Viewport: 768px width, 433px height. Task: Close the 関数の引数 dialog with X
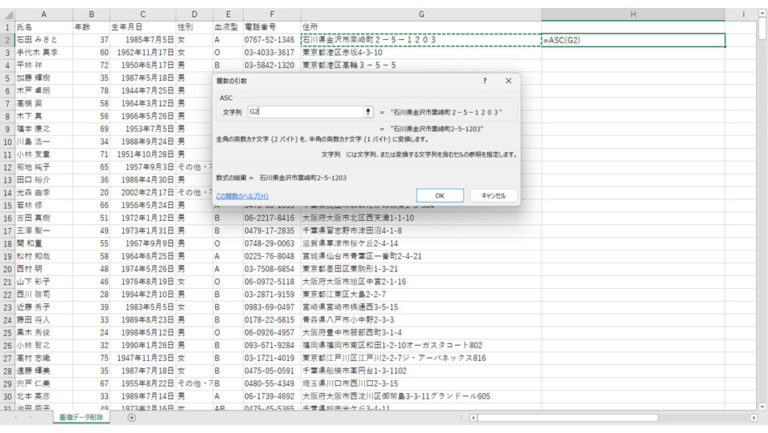coord(508,80)
